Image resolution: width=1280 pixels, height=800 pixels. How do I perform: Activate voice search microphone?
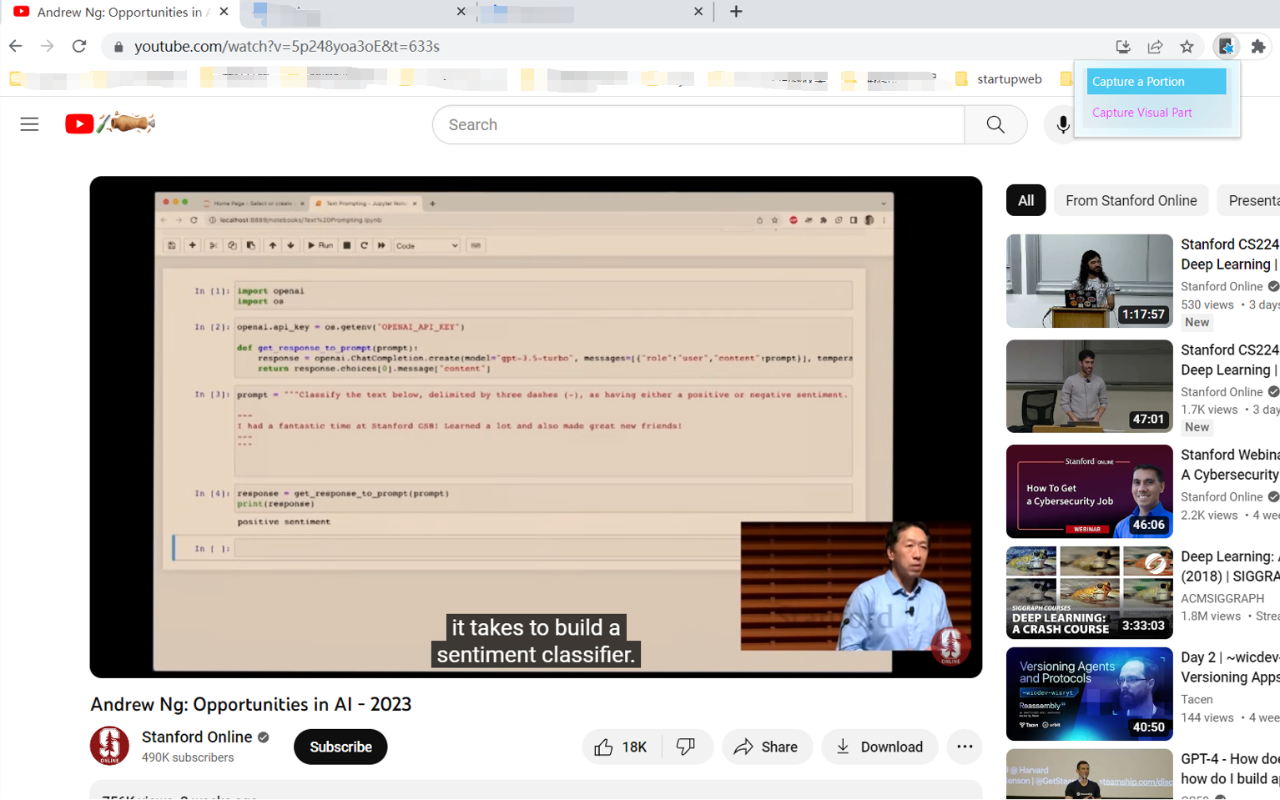point(1062,125)
